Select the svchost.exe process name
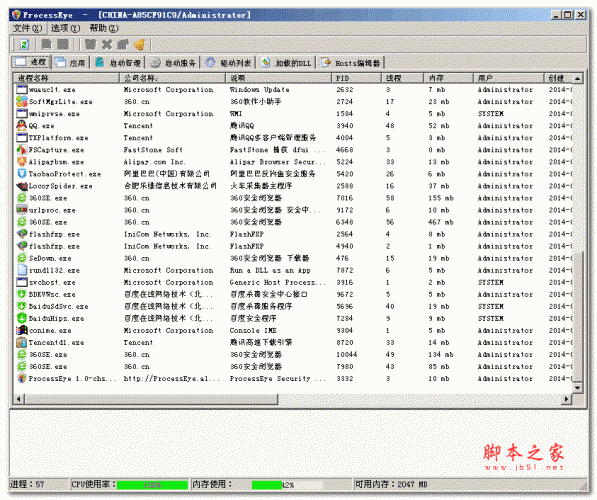Viewport: 597px width, 500px height. 52,282
